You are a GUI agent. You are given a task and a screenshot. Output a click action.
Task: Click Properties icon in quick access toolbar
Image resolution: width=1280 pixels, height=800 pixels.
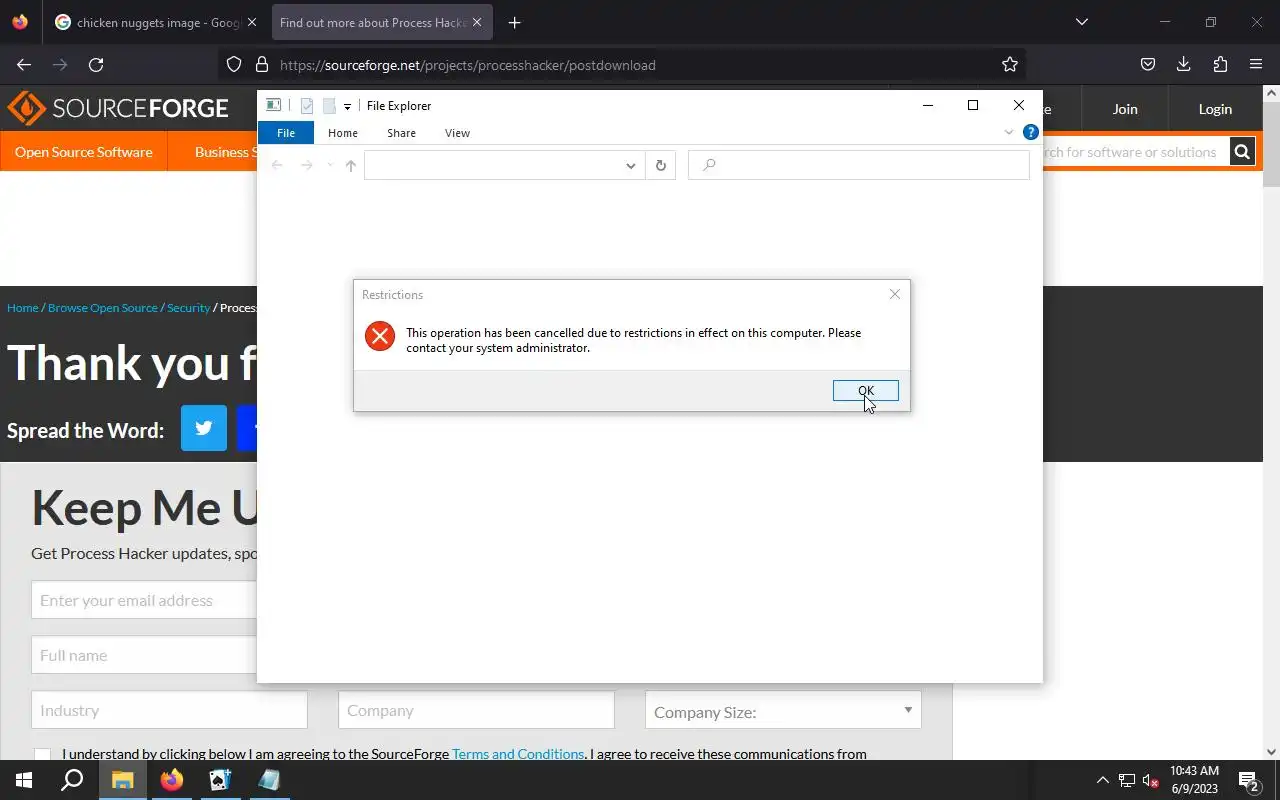(x=307, y=106)
